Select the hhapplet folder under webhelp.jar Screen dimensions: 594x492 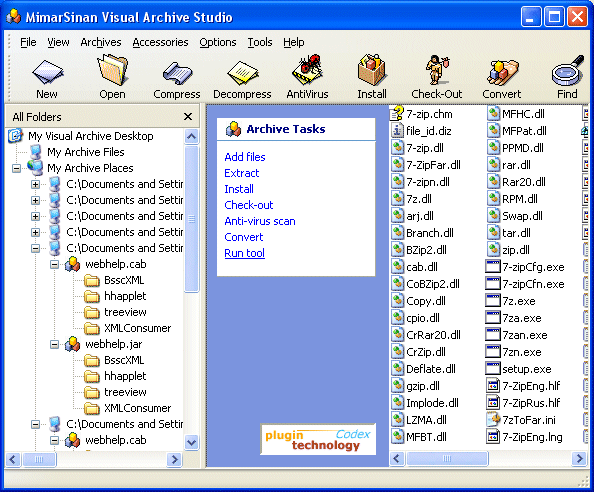click(x=115, y=376)
